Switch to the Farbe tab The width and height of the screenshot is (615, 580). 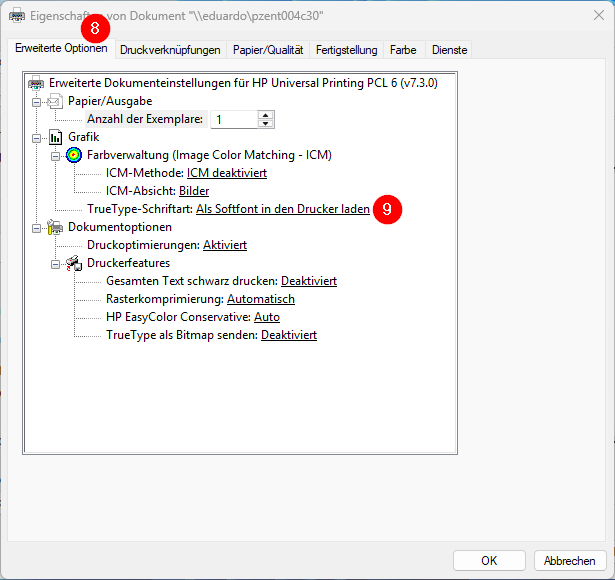pos(403,50)
